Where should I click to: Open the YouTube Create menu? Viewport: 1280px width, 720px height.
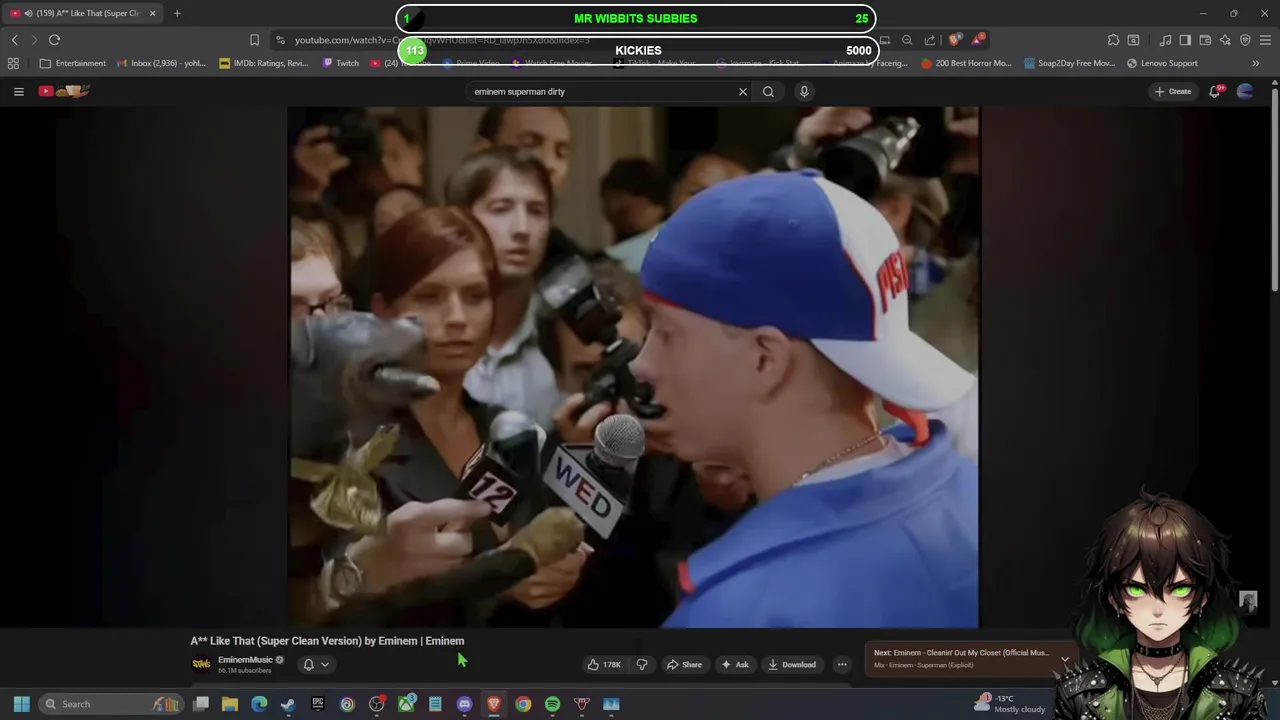(1173, 91)
